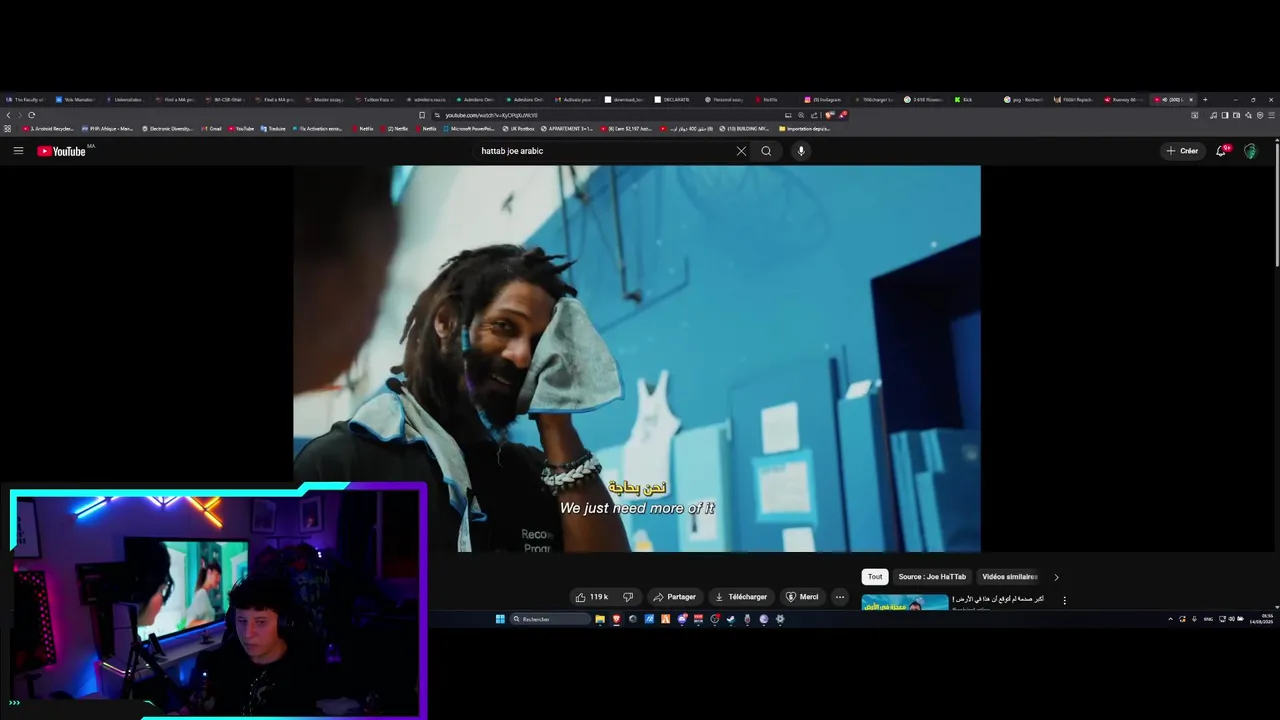This screenshot has height=720, width=1280.
Task: Click the search magnifier button
Action: pos(766,151)
